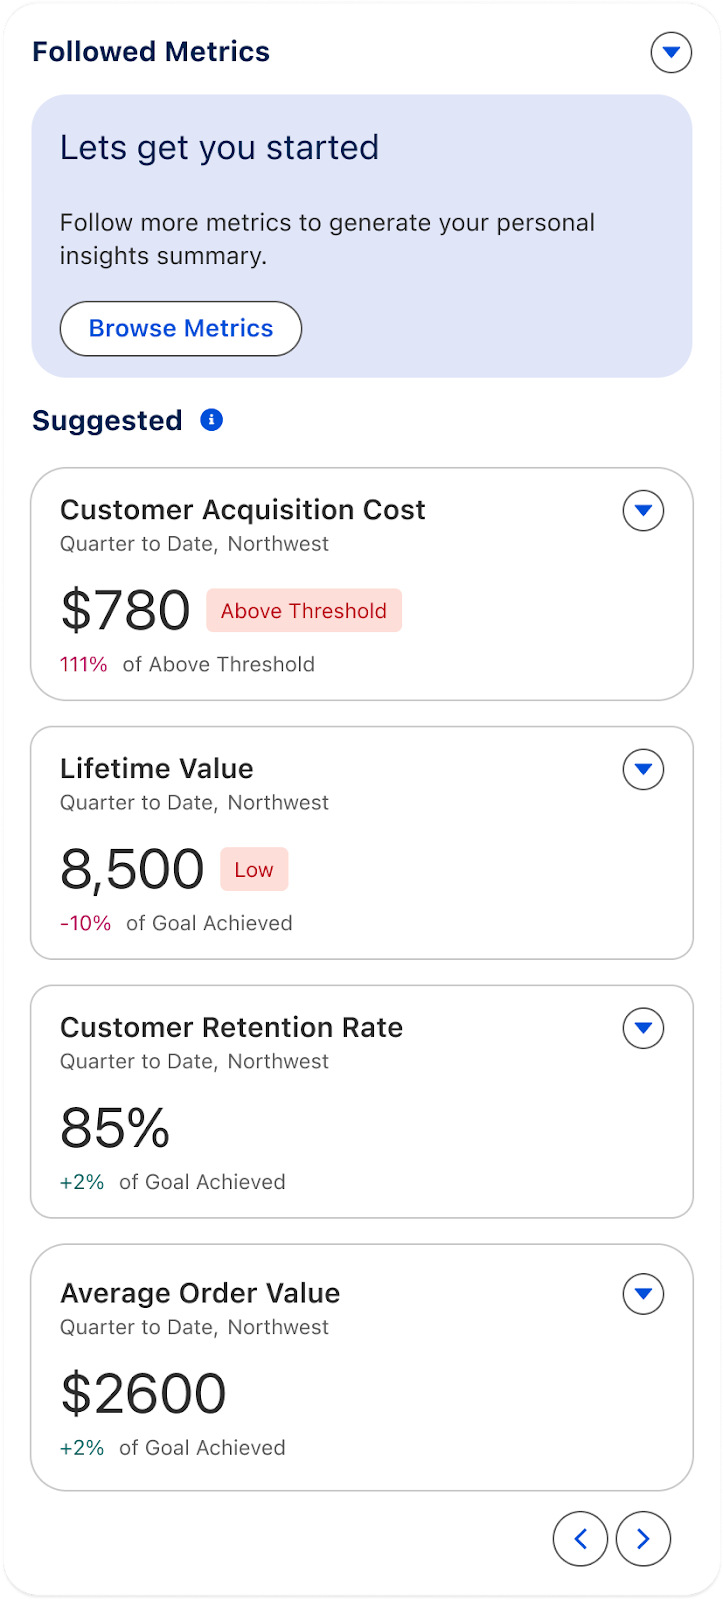Expand Lifetime Value card options
The height and width of the screenshot is (1600, 723).
click(643, 769)
